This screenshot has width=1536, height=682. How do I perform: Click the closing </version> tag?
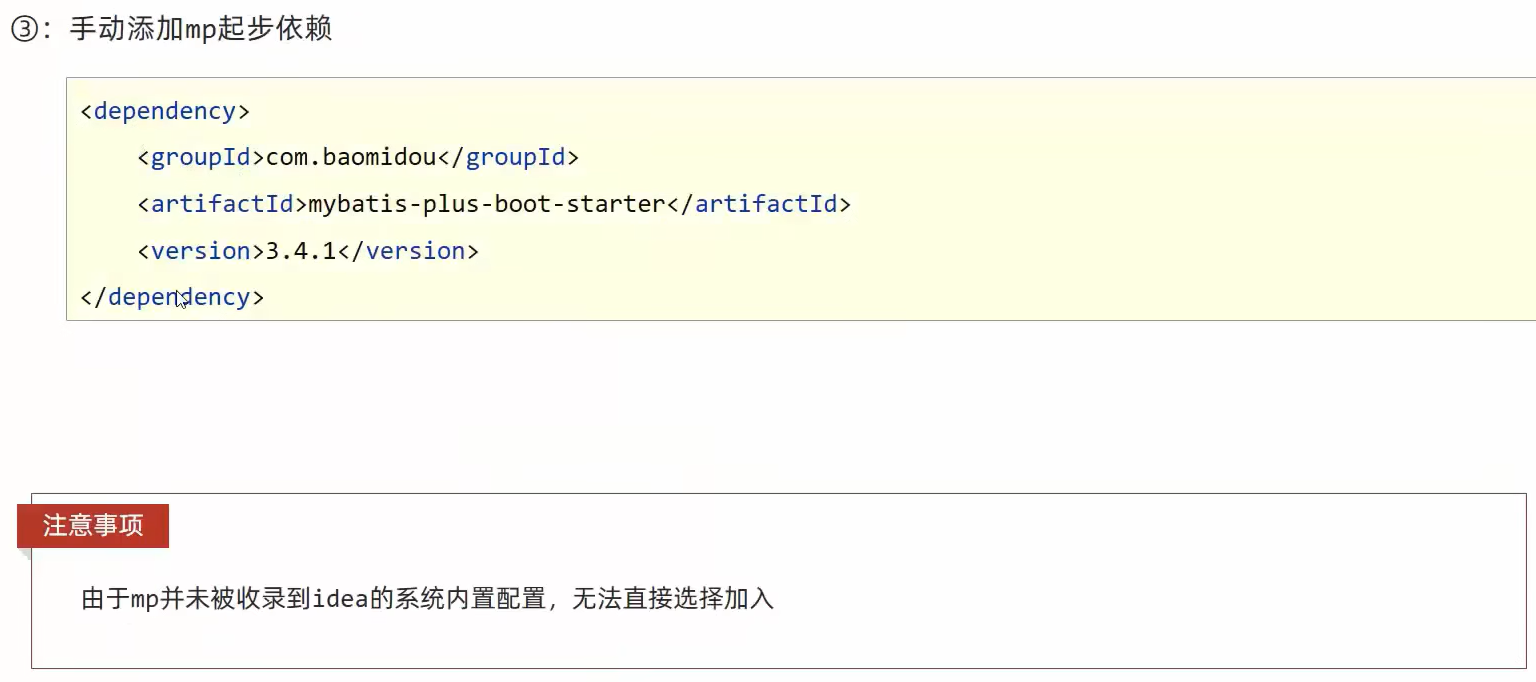[x=408, y=251]
